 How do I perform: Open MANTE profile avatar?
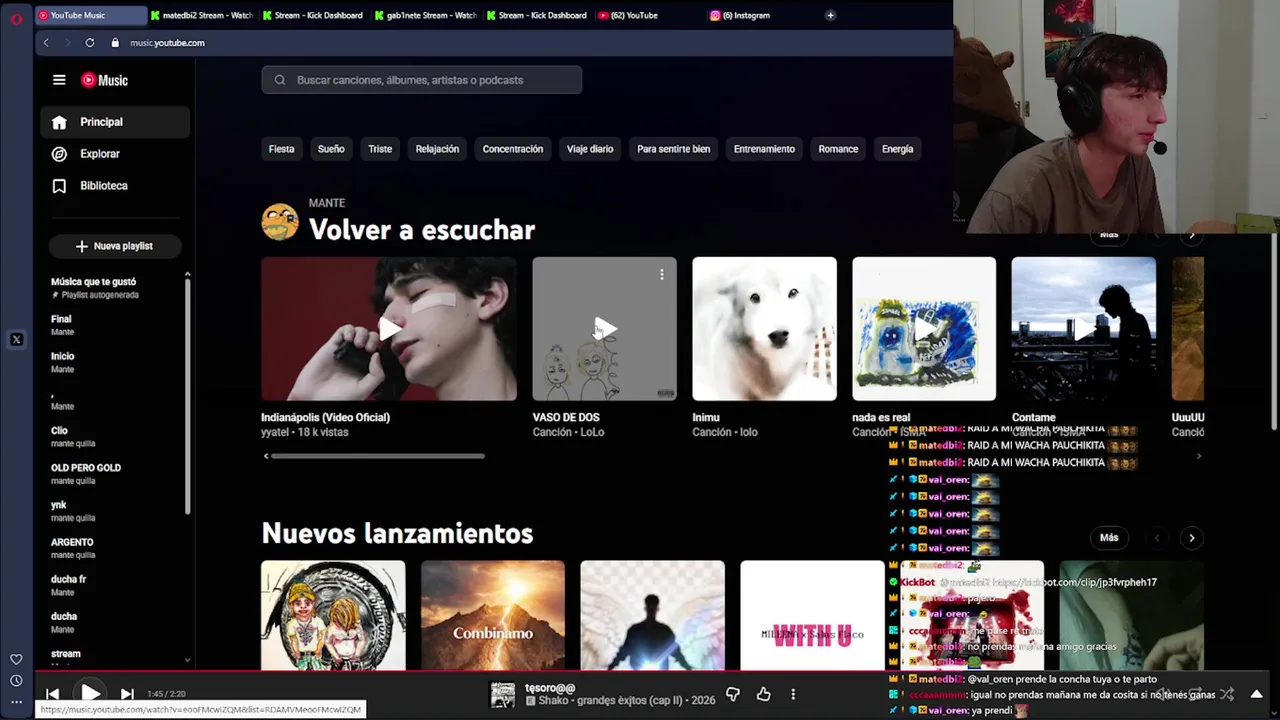coord(280,222)
